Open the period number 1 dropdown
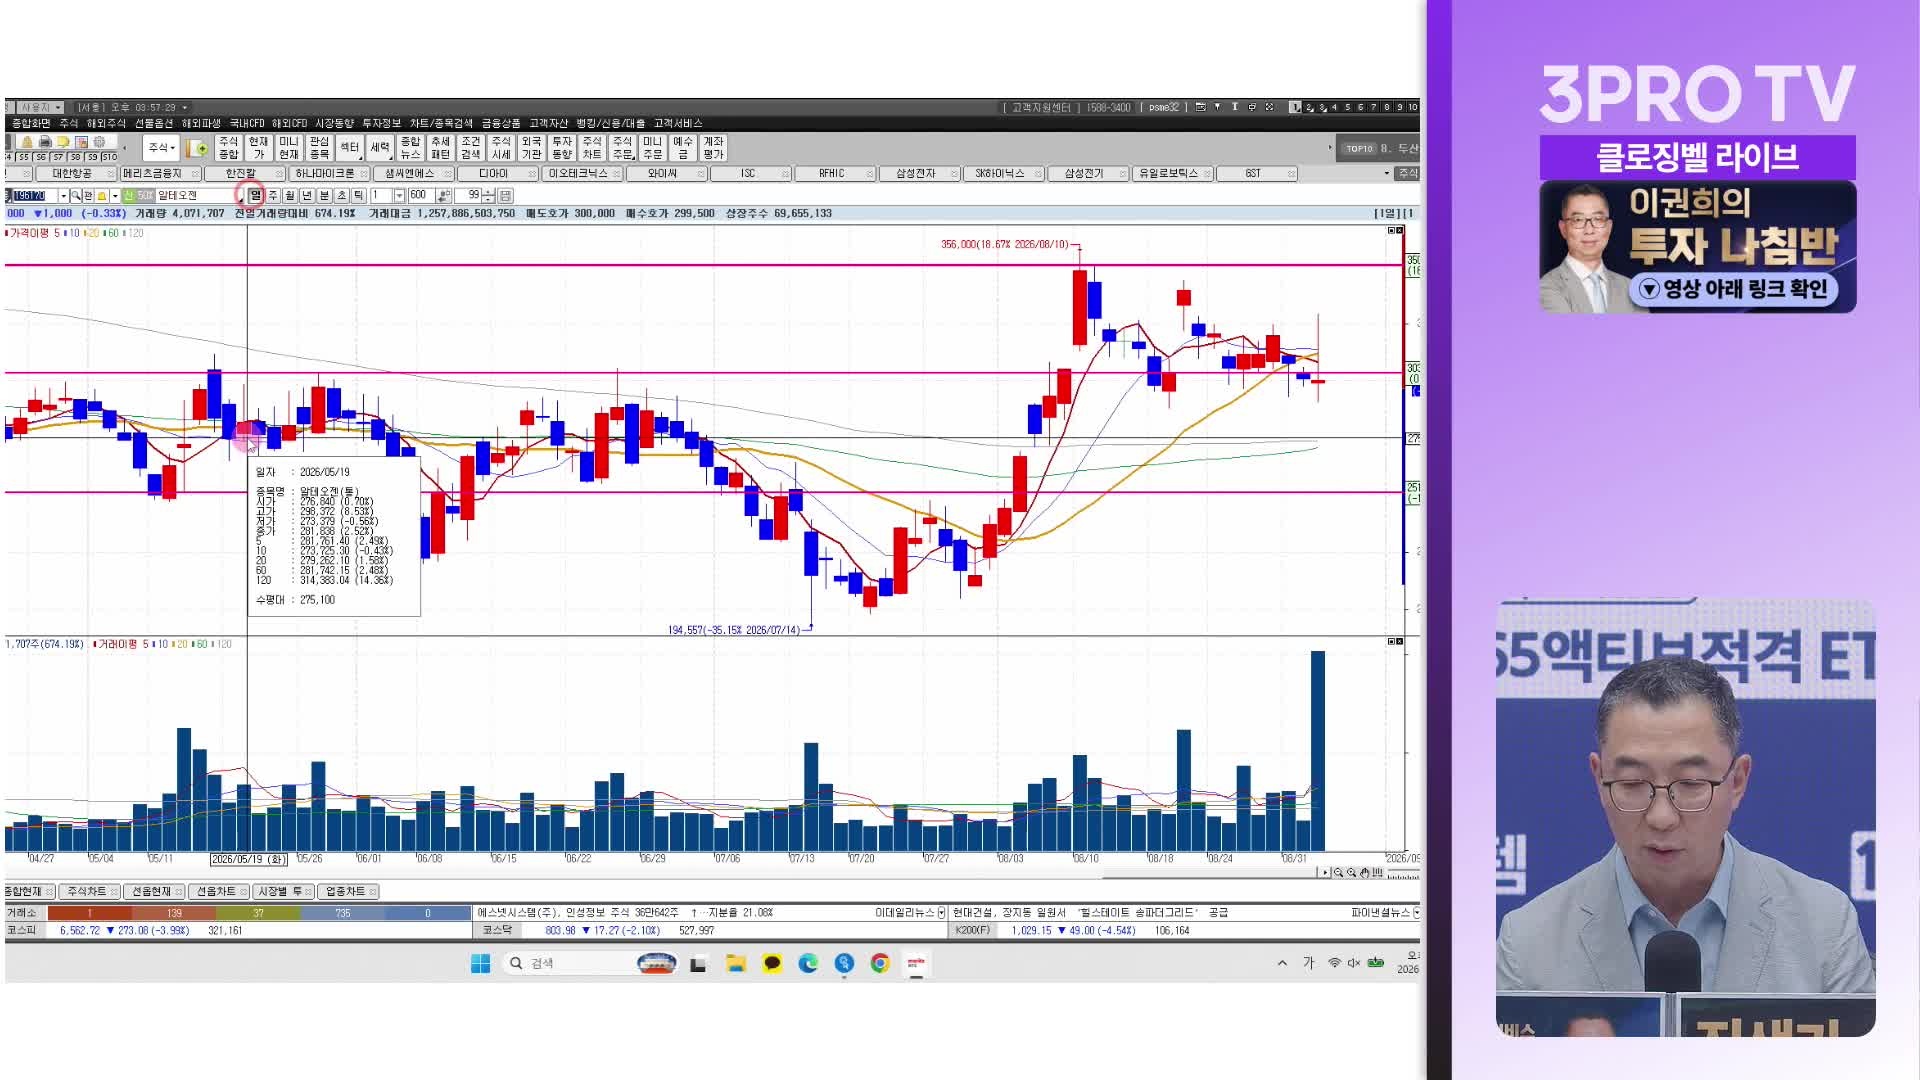Image resolution: width=1920 pixels, height=1080 pixels. tap(399, 195)
